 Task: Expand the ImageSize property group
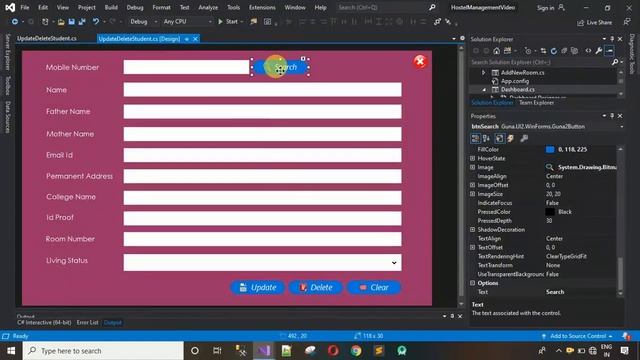click(x=473, y=194)
